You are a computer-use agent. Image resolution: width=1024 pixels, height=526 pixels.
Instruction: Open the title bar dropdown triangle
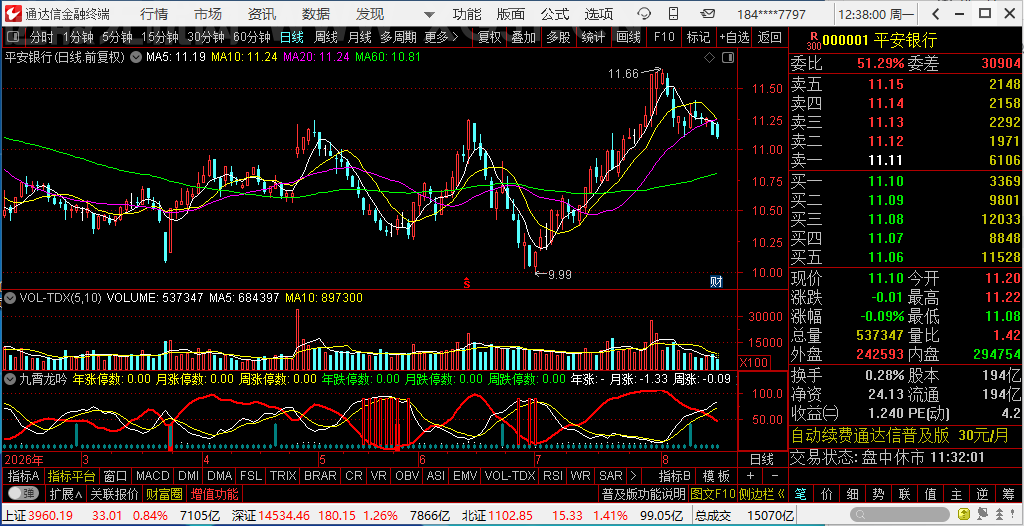pos(428,14)
